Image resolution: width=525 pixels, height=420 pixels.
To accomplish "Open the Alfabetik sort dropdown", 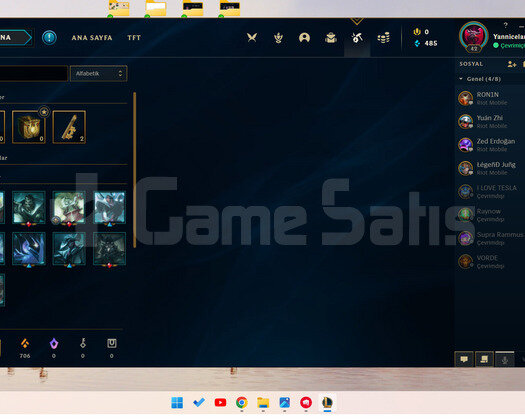I will click(98, 73).
